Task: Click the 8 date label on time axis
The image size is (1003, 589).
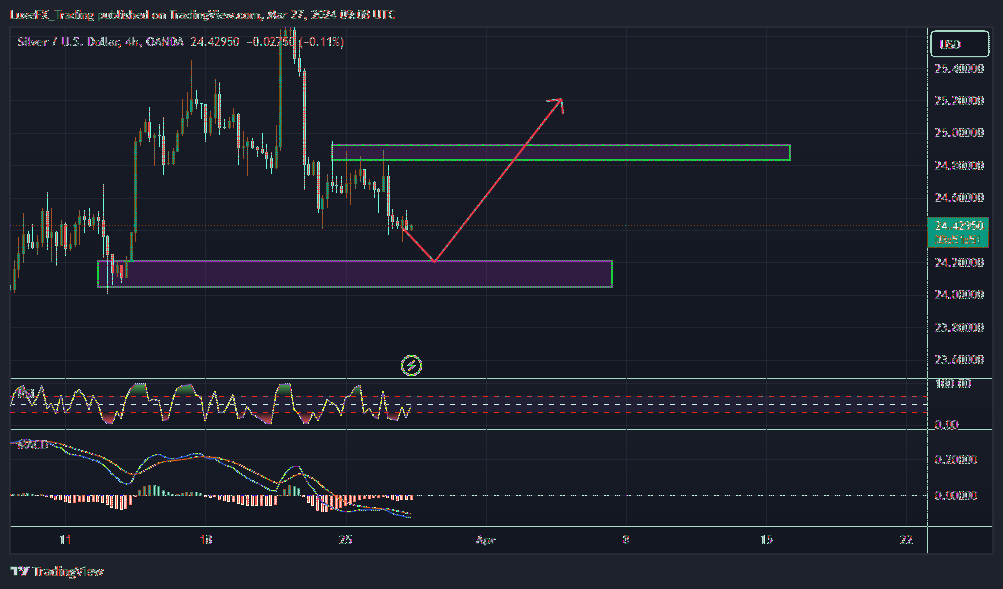Action: (626, 540)
